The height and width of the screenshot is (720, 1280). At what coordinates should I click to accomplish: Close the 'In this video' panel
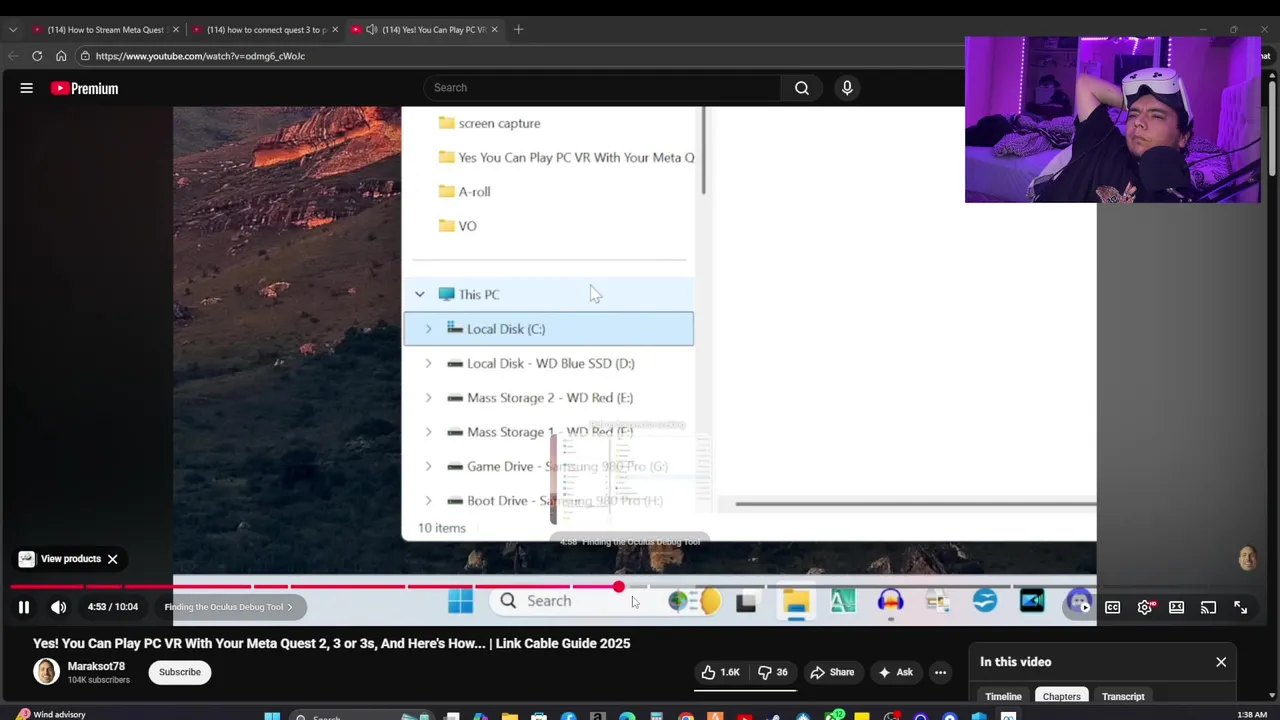[1221, 662]
